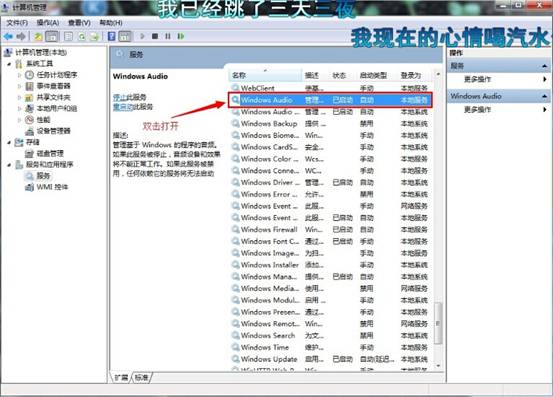Open 更多操作 under 服务 actions
This screenshot has width=553, height=397.
pyautogui.click(x=477, y=79)
